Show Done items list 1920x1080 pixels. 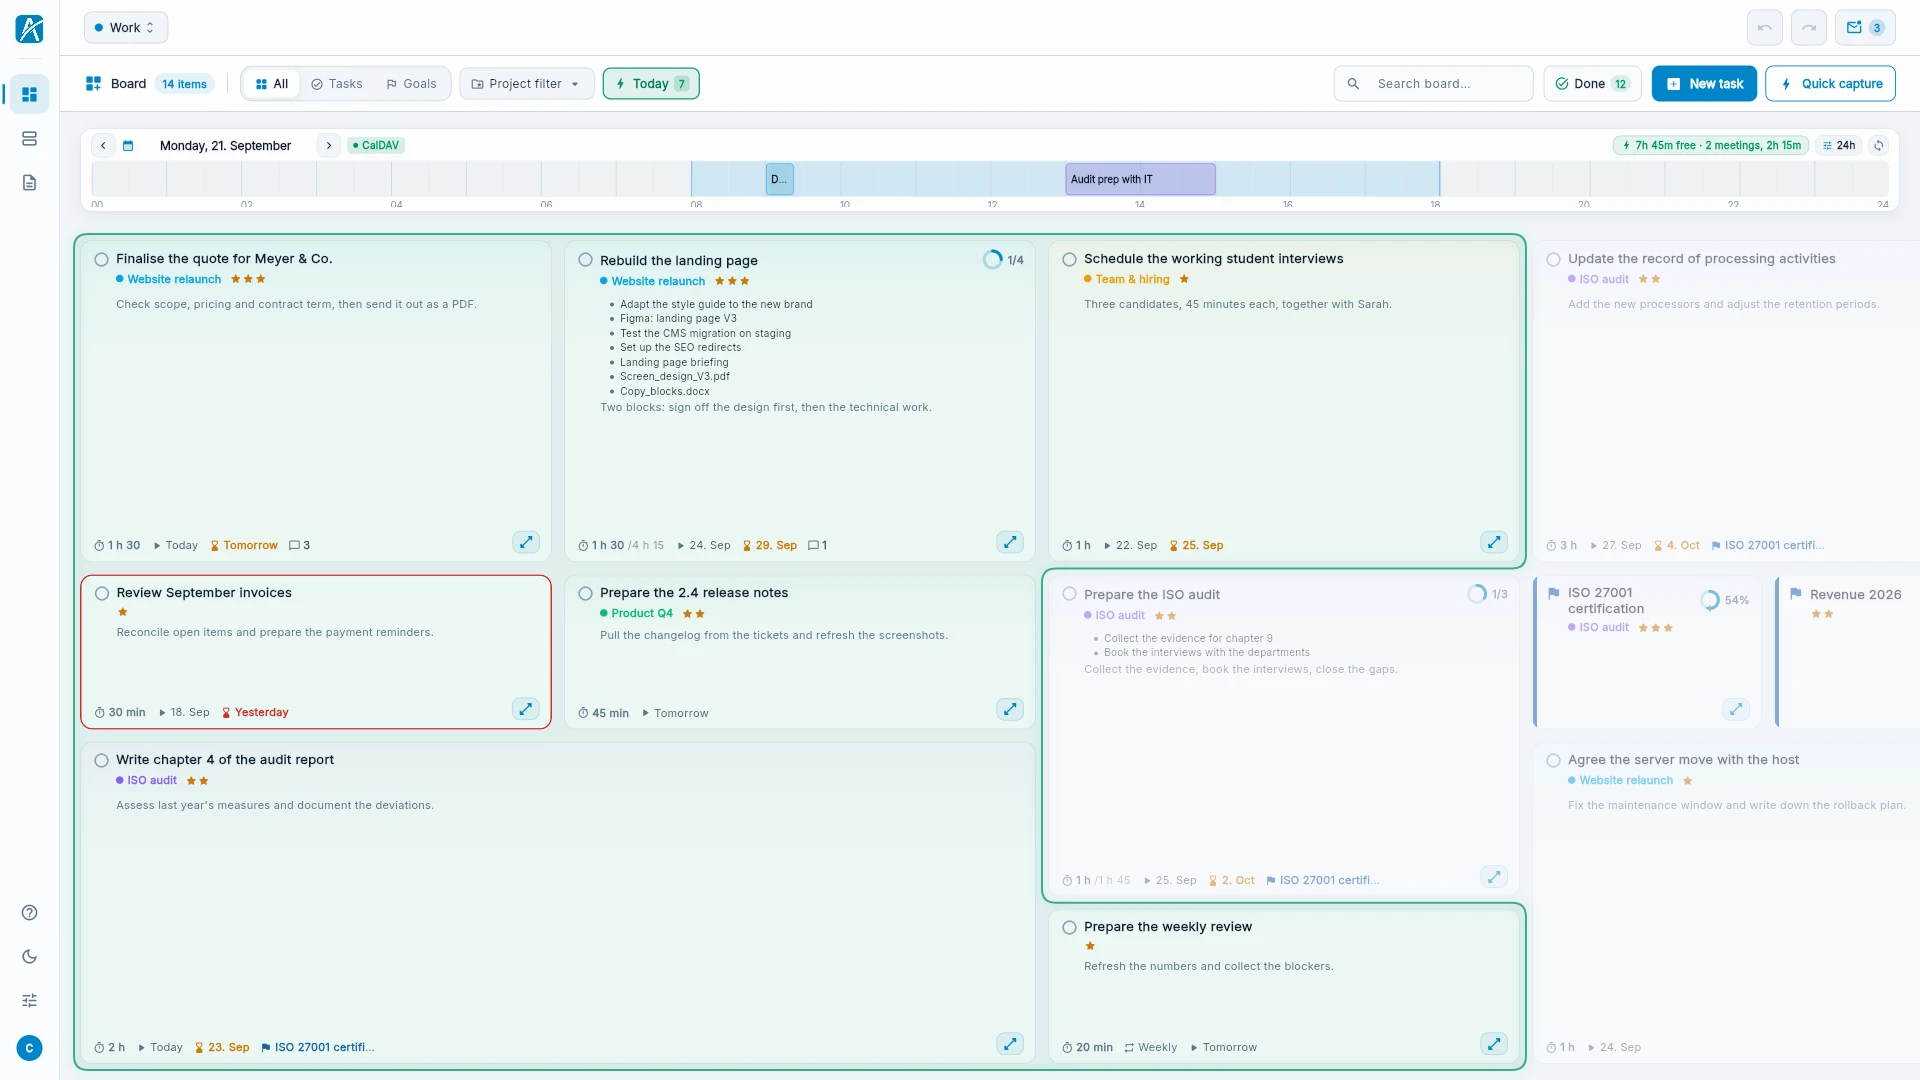[x=1592, y=84]
